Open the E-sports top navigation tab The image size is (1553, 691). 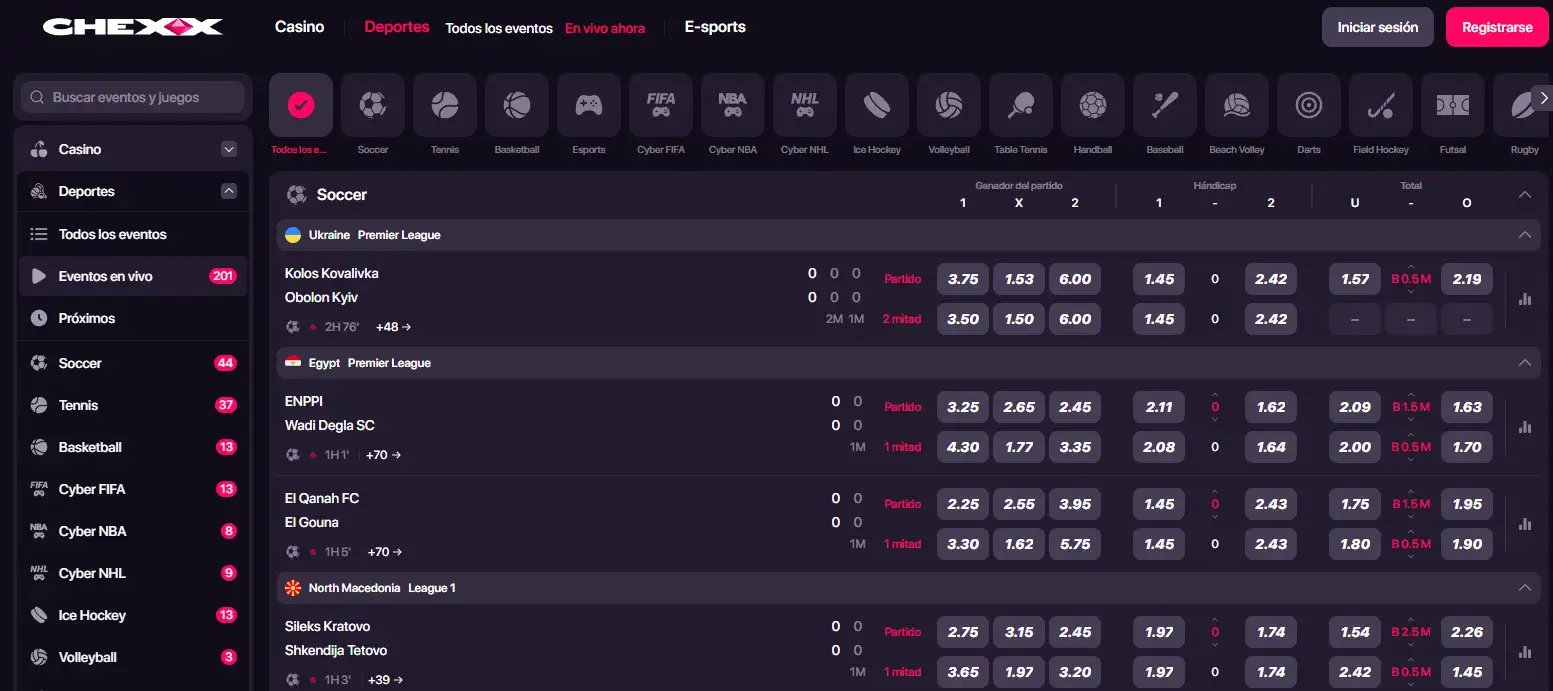click(715, 27)
